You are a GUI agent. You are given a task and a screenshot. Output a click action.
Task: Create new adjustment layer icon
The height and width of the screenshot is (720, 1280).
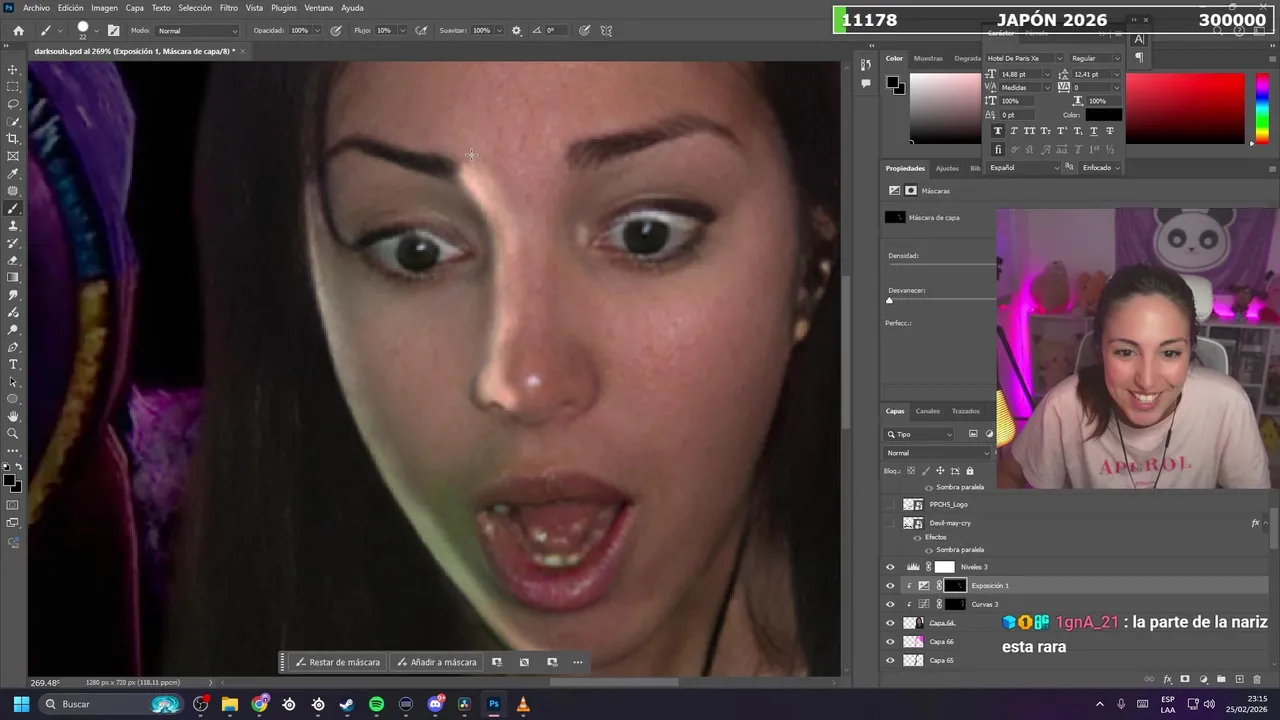(x=1203, y=680)
